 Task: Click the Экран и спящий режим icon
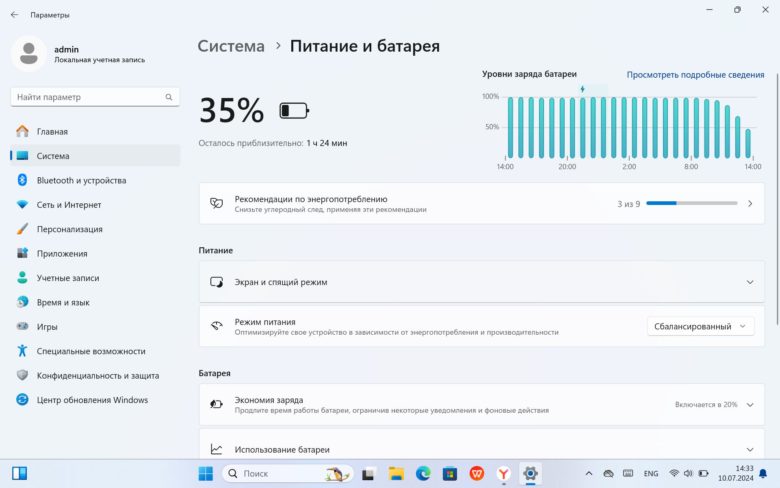[216, 282]
